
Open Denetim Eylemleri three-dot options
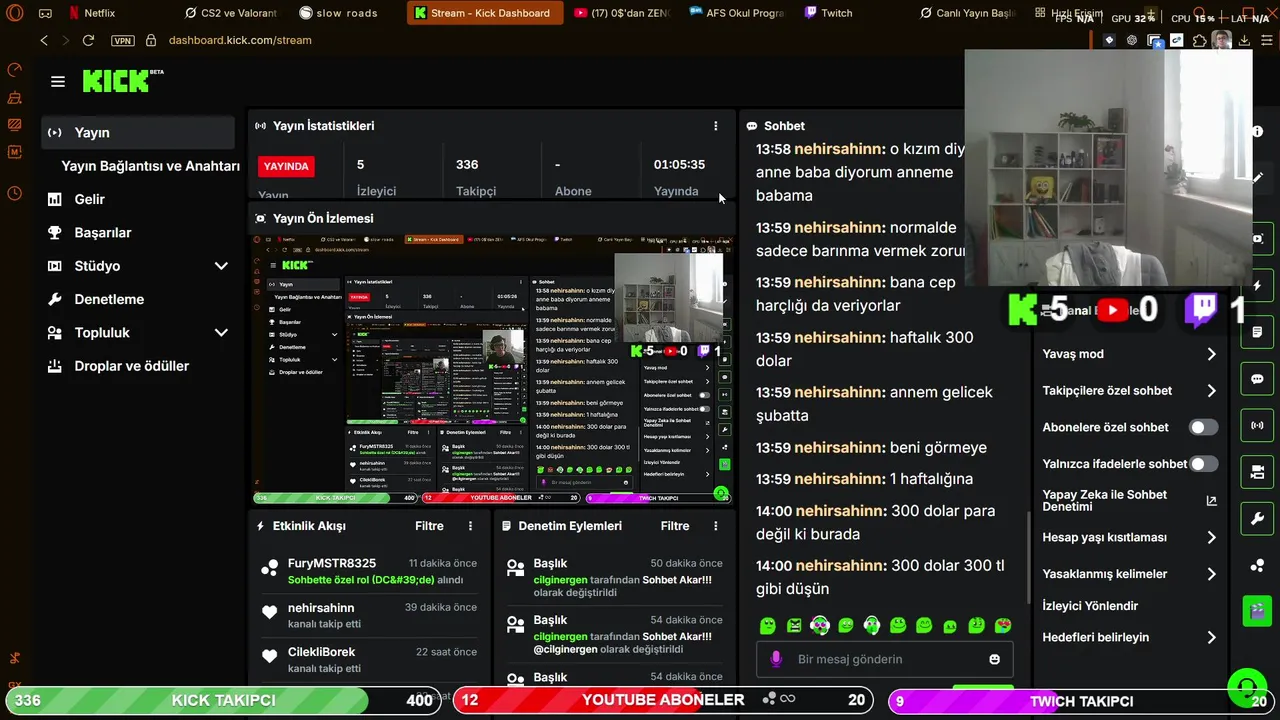715,526
